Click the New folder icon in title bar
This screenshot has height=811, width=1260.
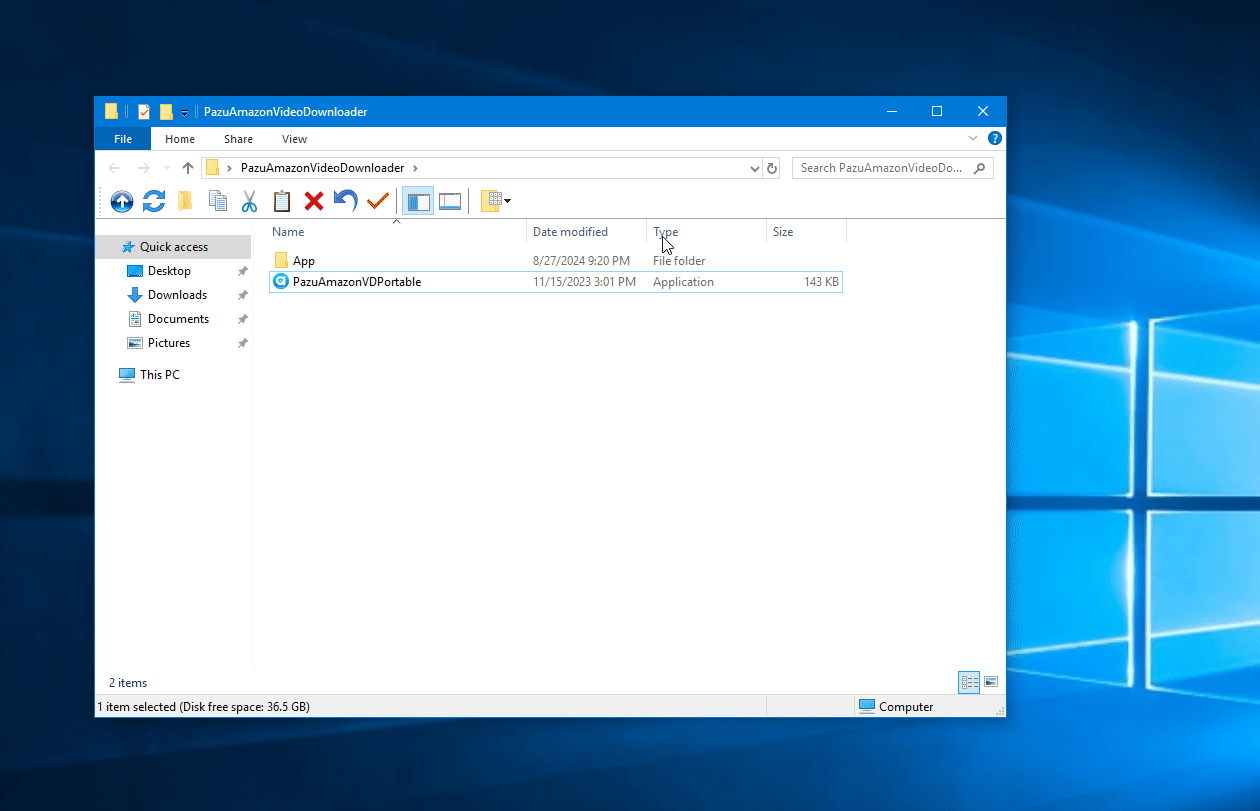point(166,111)
